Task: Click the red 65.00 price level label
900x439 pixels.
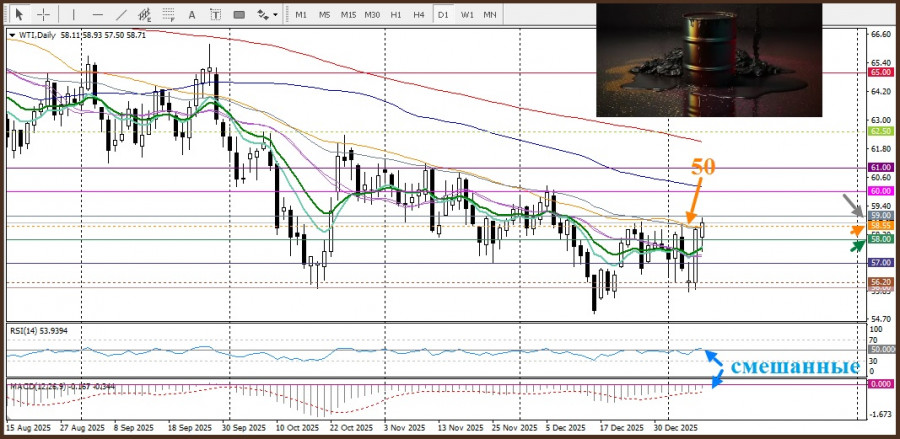Action: [x=880, y=72]
